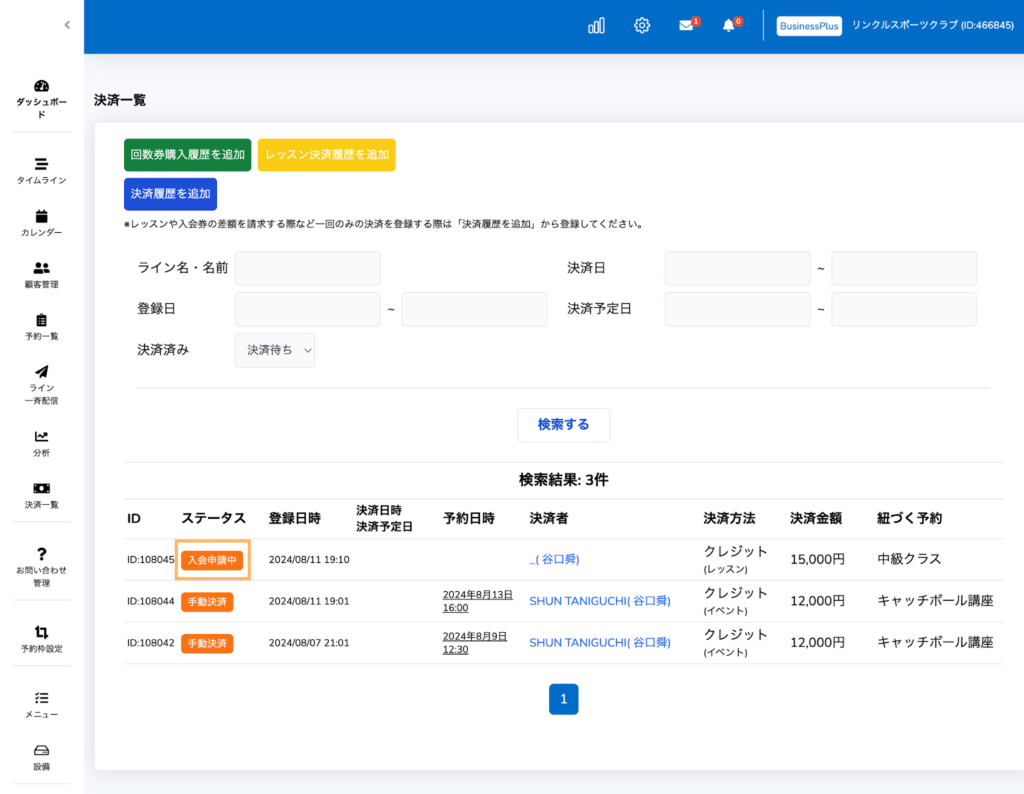Click the 中級クラス reservation text

pyautogui.click(x=909, y=560)
